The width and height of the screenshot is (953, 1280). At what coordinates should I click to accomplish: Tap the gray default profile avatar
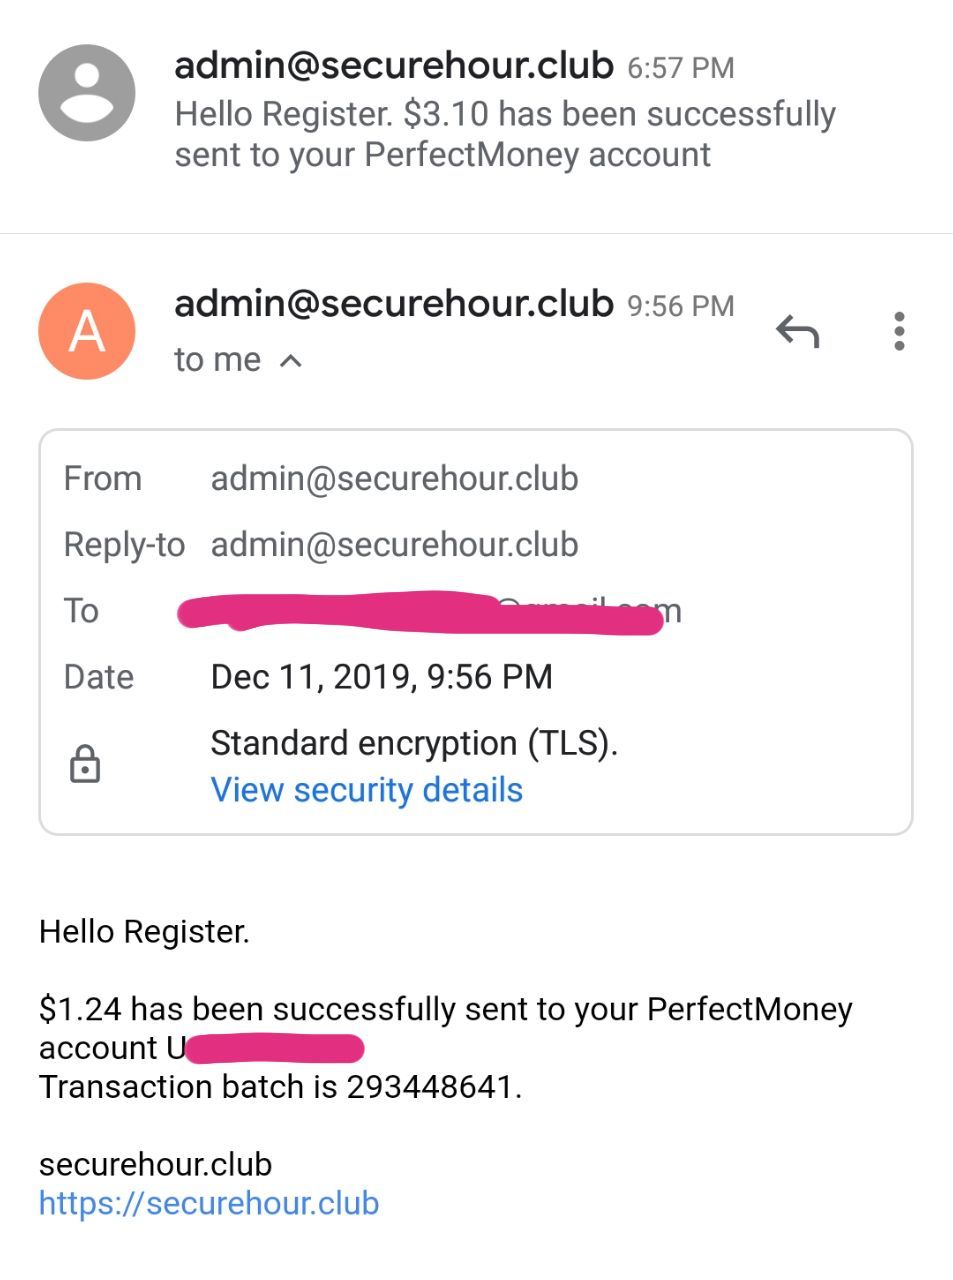pyautogui.click(x=87, y=93)
